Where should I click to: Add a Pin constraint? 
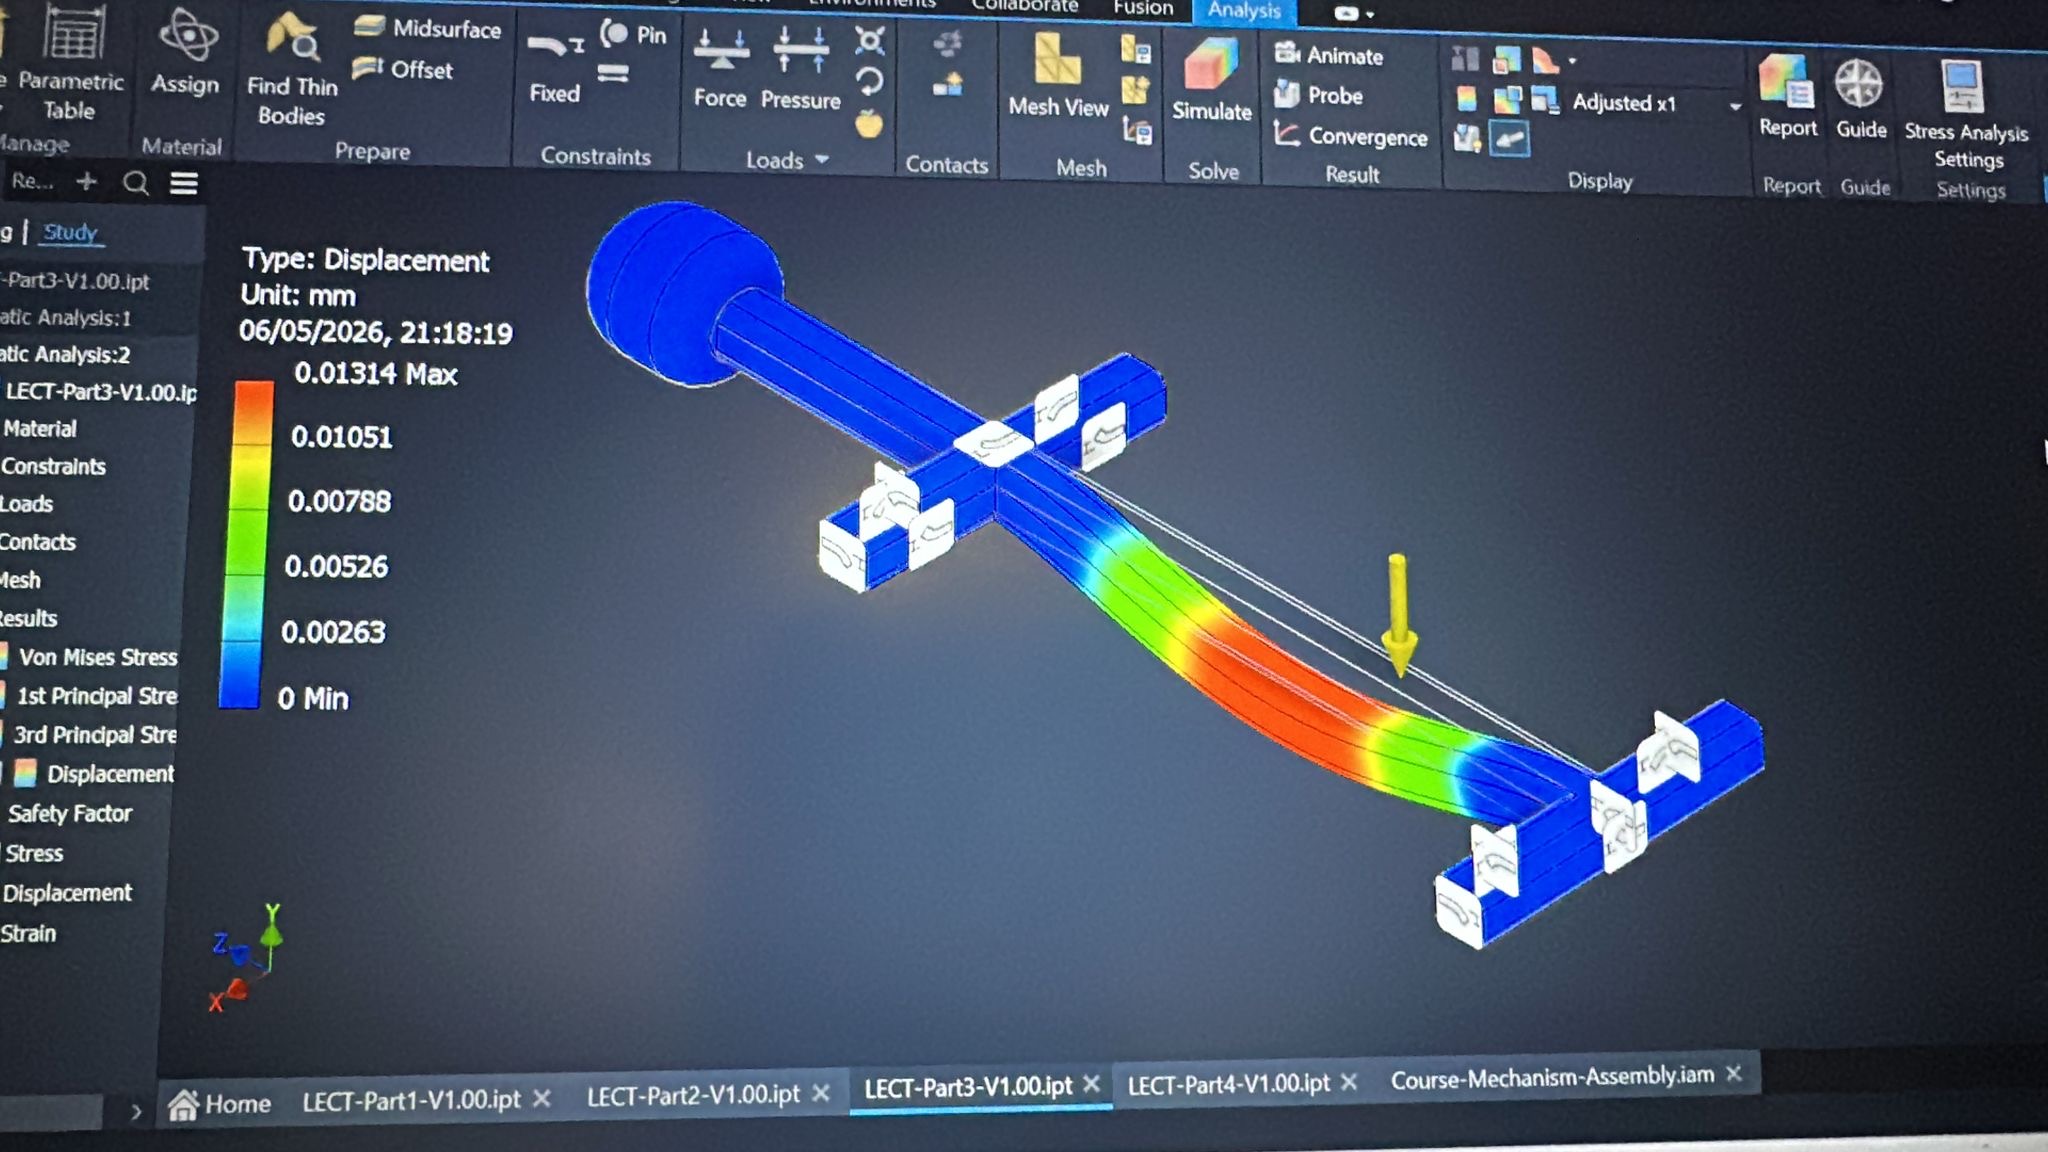coord(633,35)
